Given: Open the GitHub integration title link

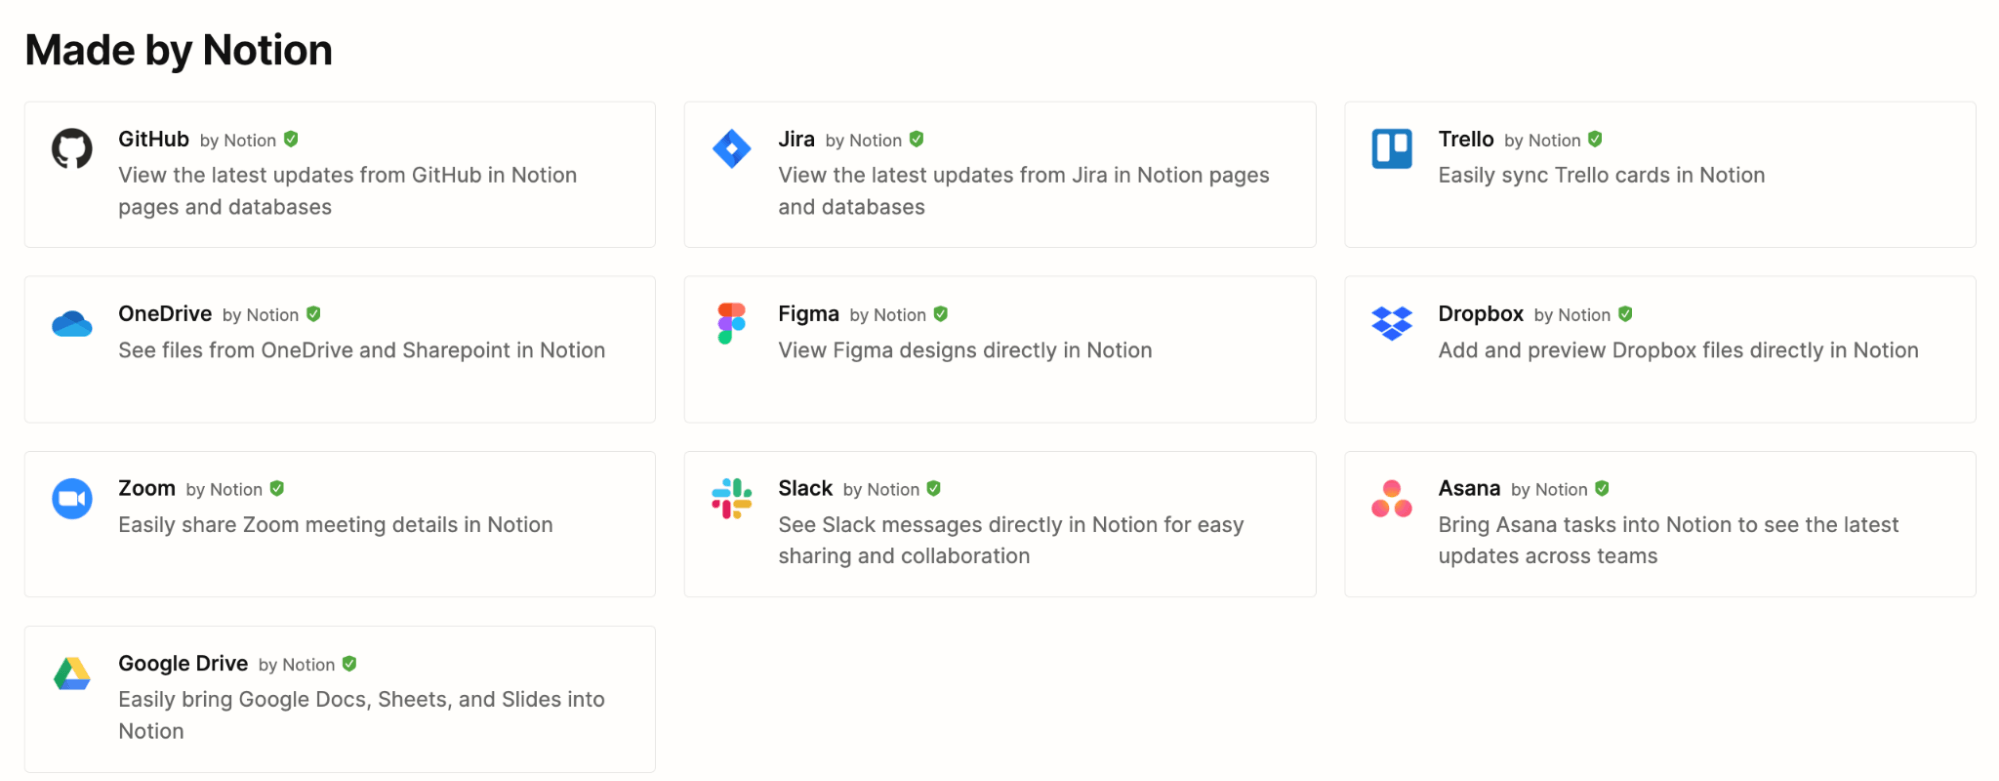Looking at the screenshot, I should pos(153,139).
